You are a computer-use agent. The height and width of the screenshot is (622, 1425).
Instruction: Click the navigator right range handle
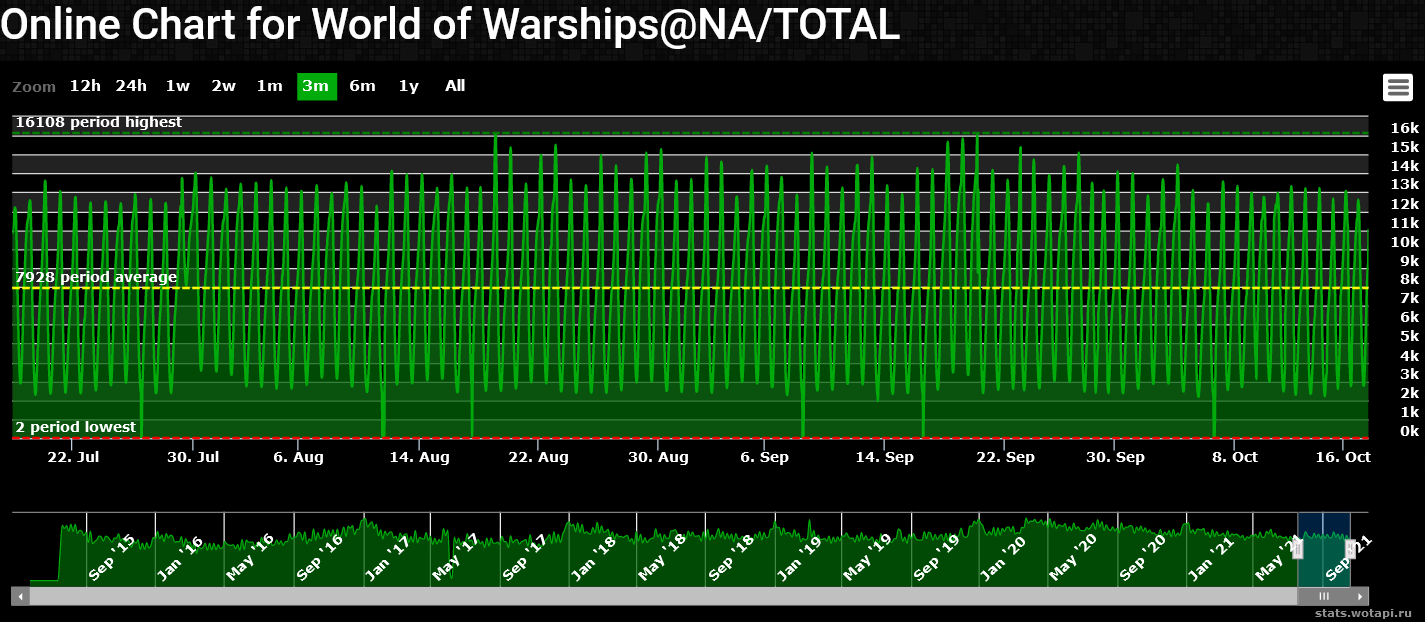1350,548
